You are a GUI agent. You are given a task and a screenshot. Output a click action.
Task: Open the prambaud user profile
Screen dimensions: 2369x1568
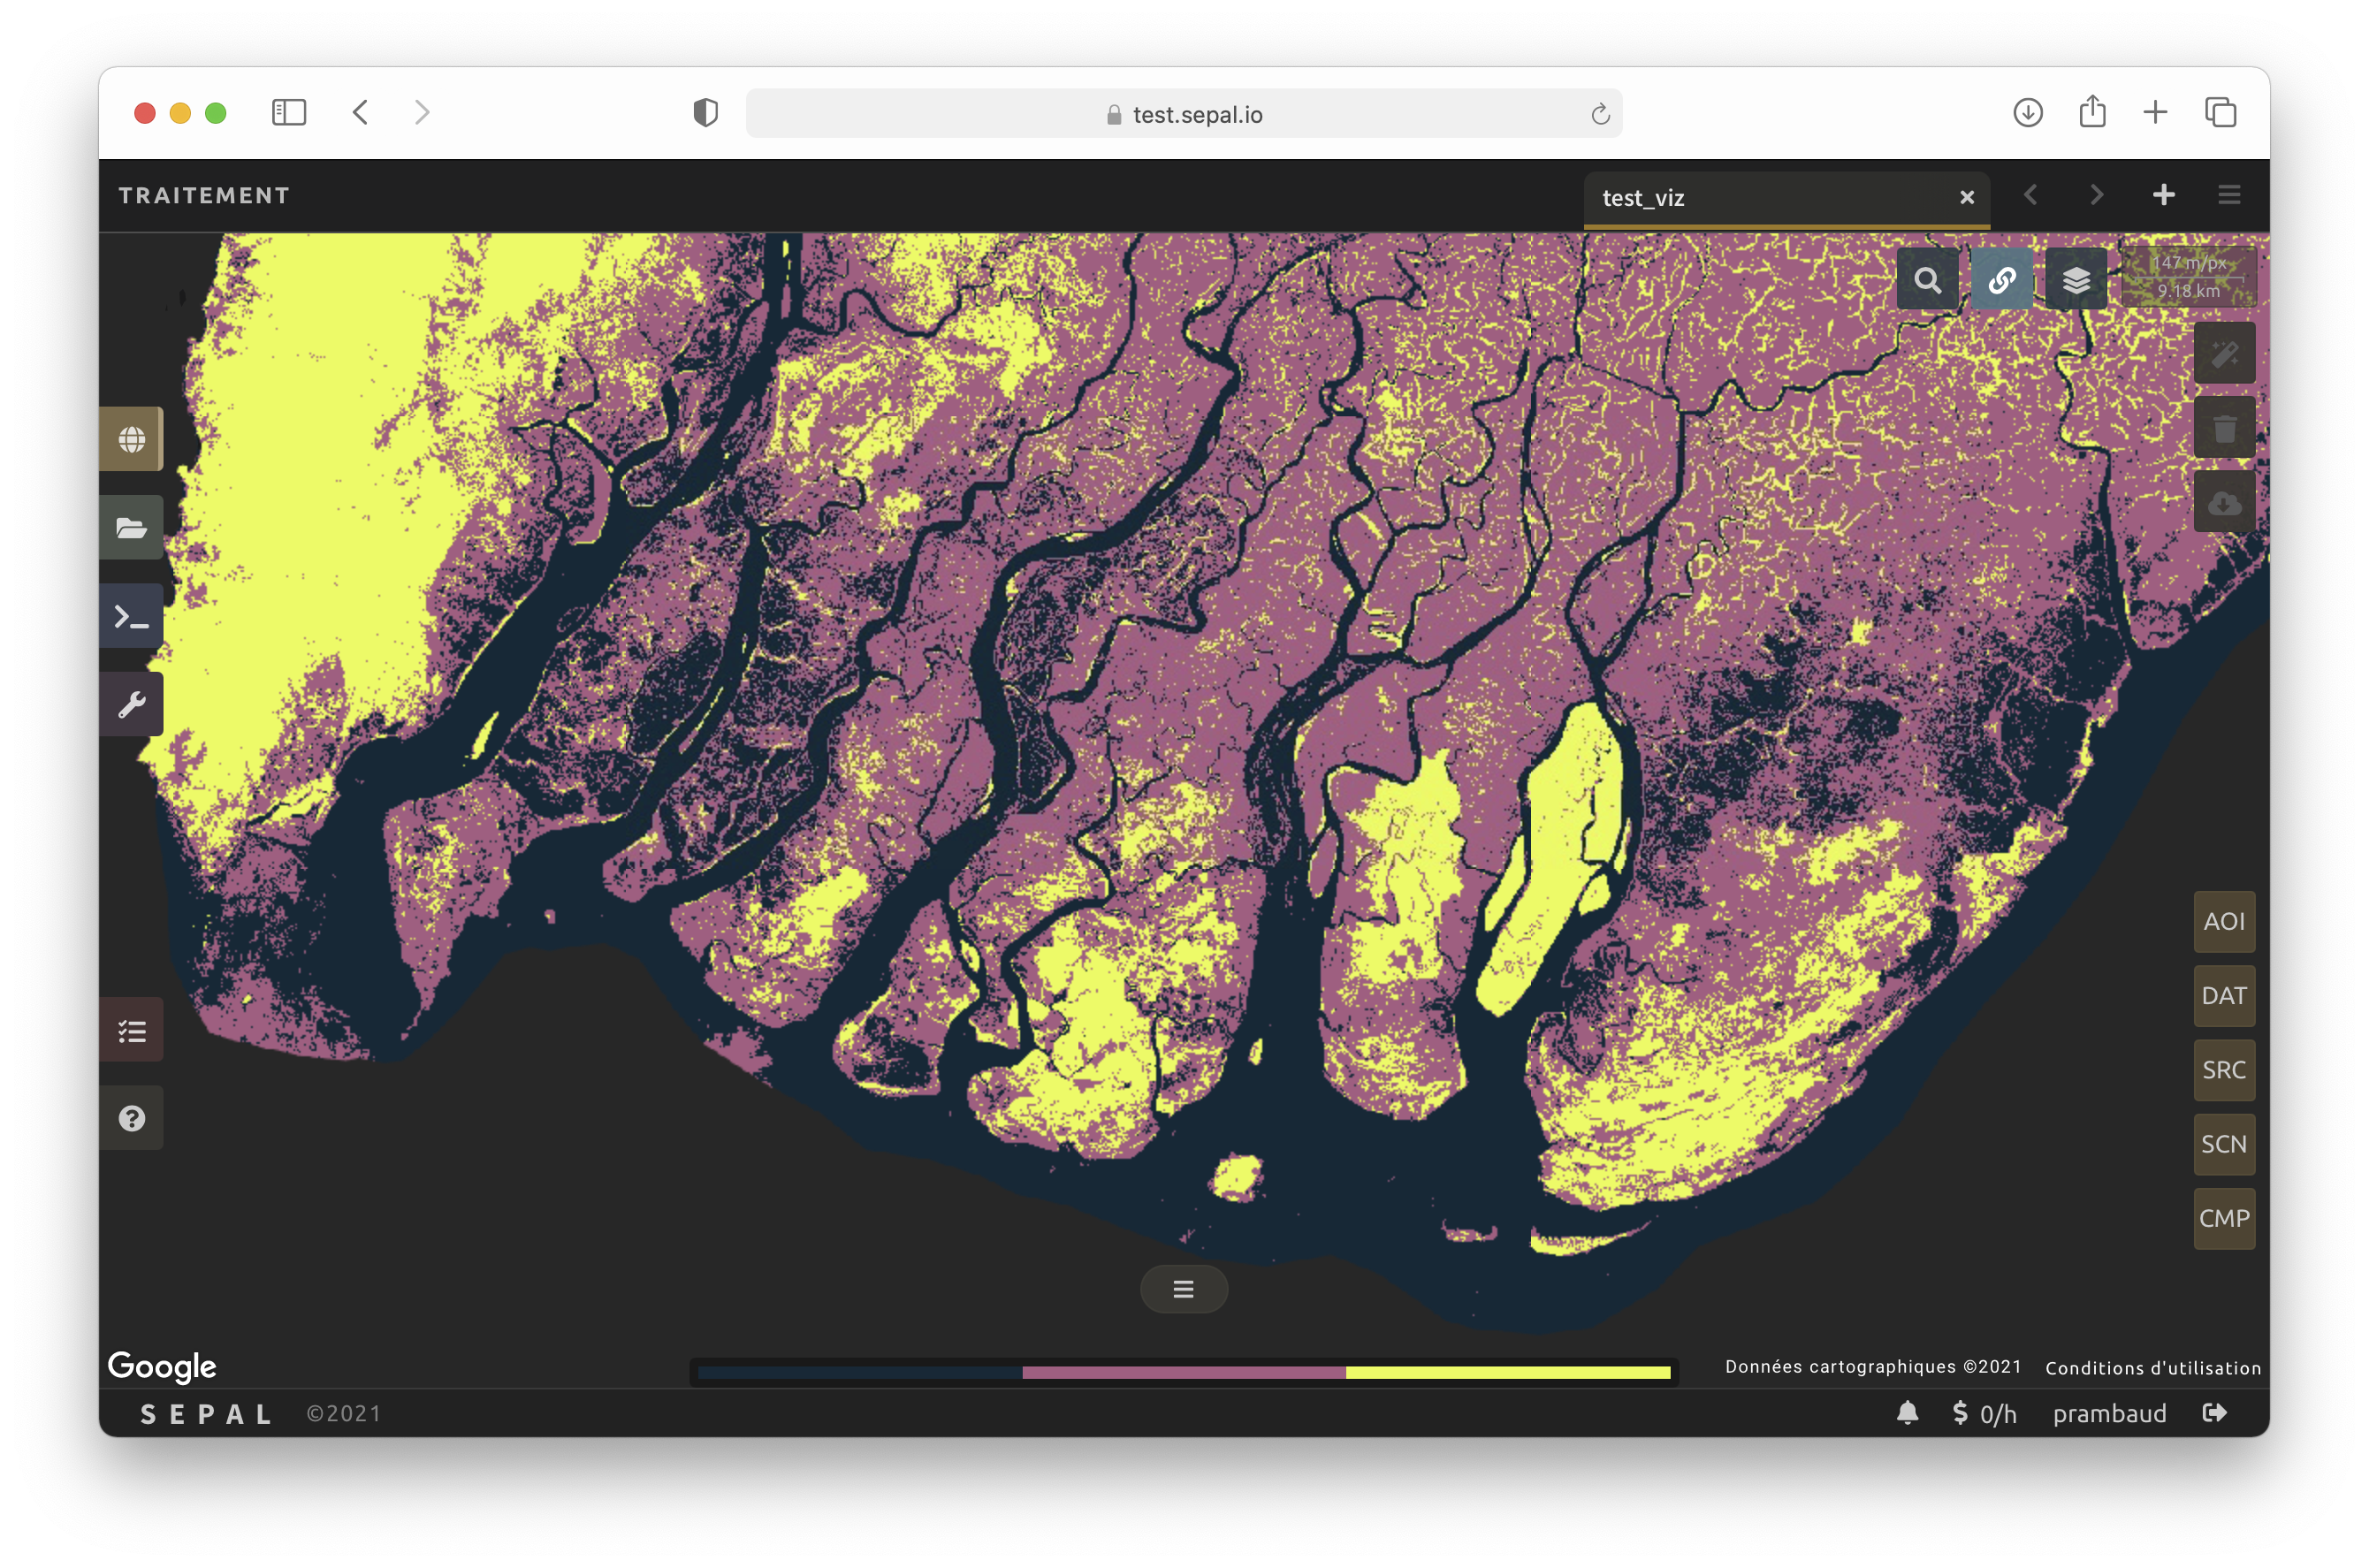coord(2110,1413)
